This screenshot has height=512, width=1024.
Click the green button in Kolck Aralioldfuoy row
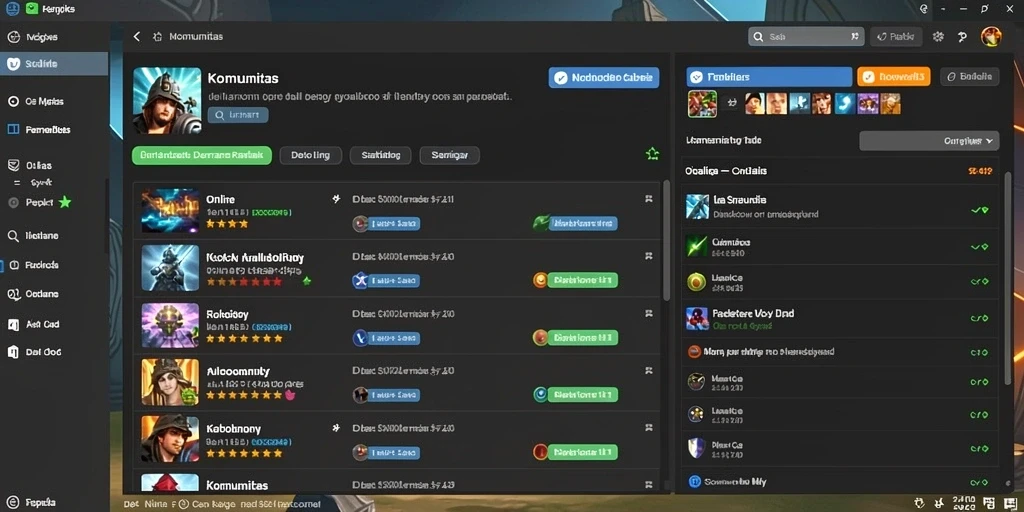[583, 280]
